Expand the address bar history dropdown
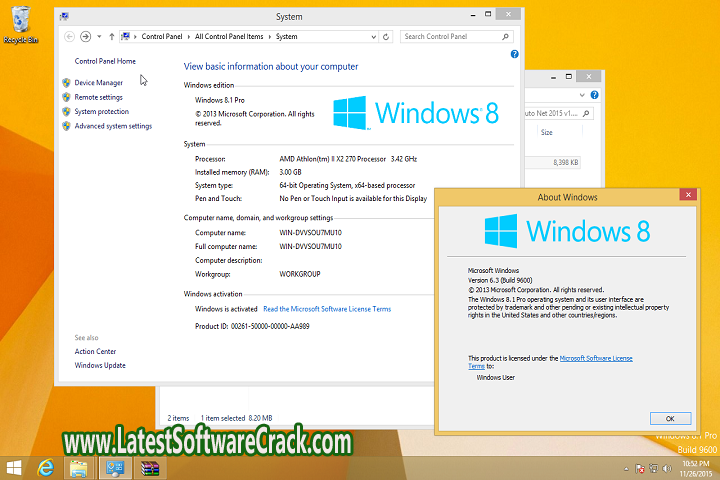 click(373, 37)
